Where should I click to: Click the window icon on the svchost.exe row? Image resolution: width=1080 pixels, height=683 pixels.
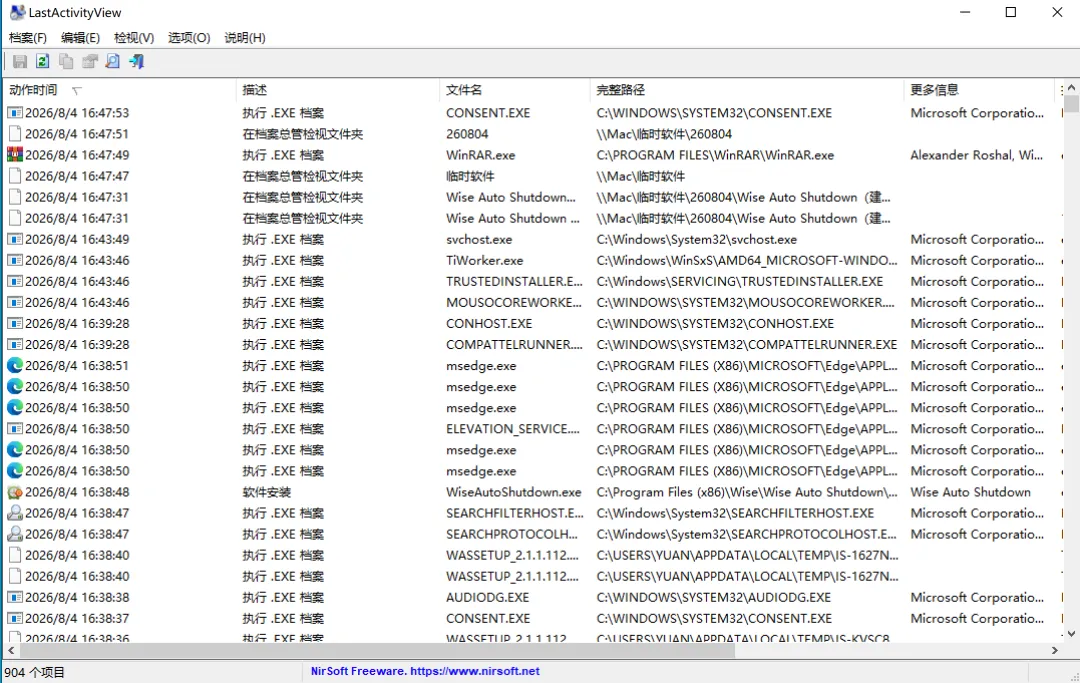[x=14, y=240]
